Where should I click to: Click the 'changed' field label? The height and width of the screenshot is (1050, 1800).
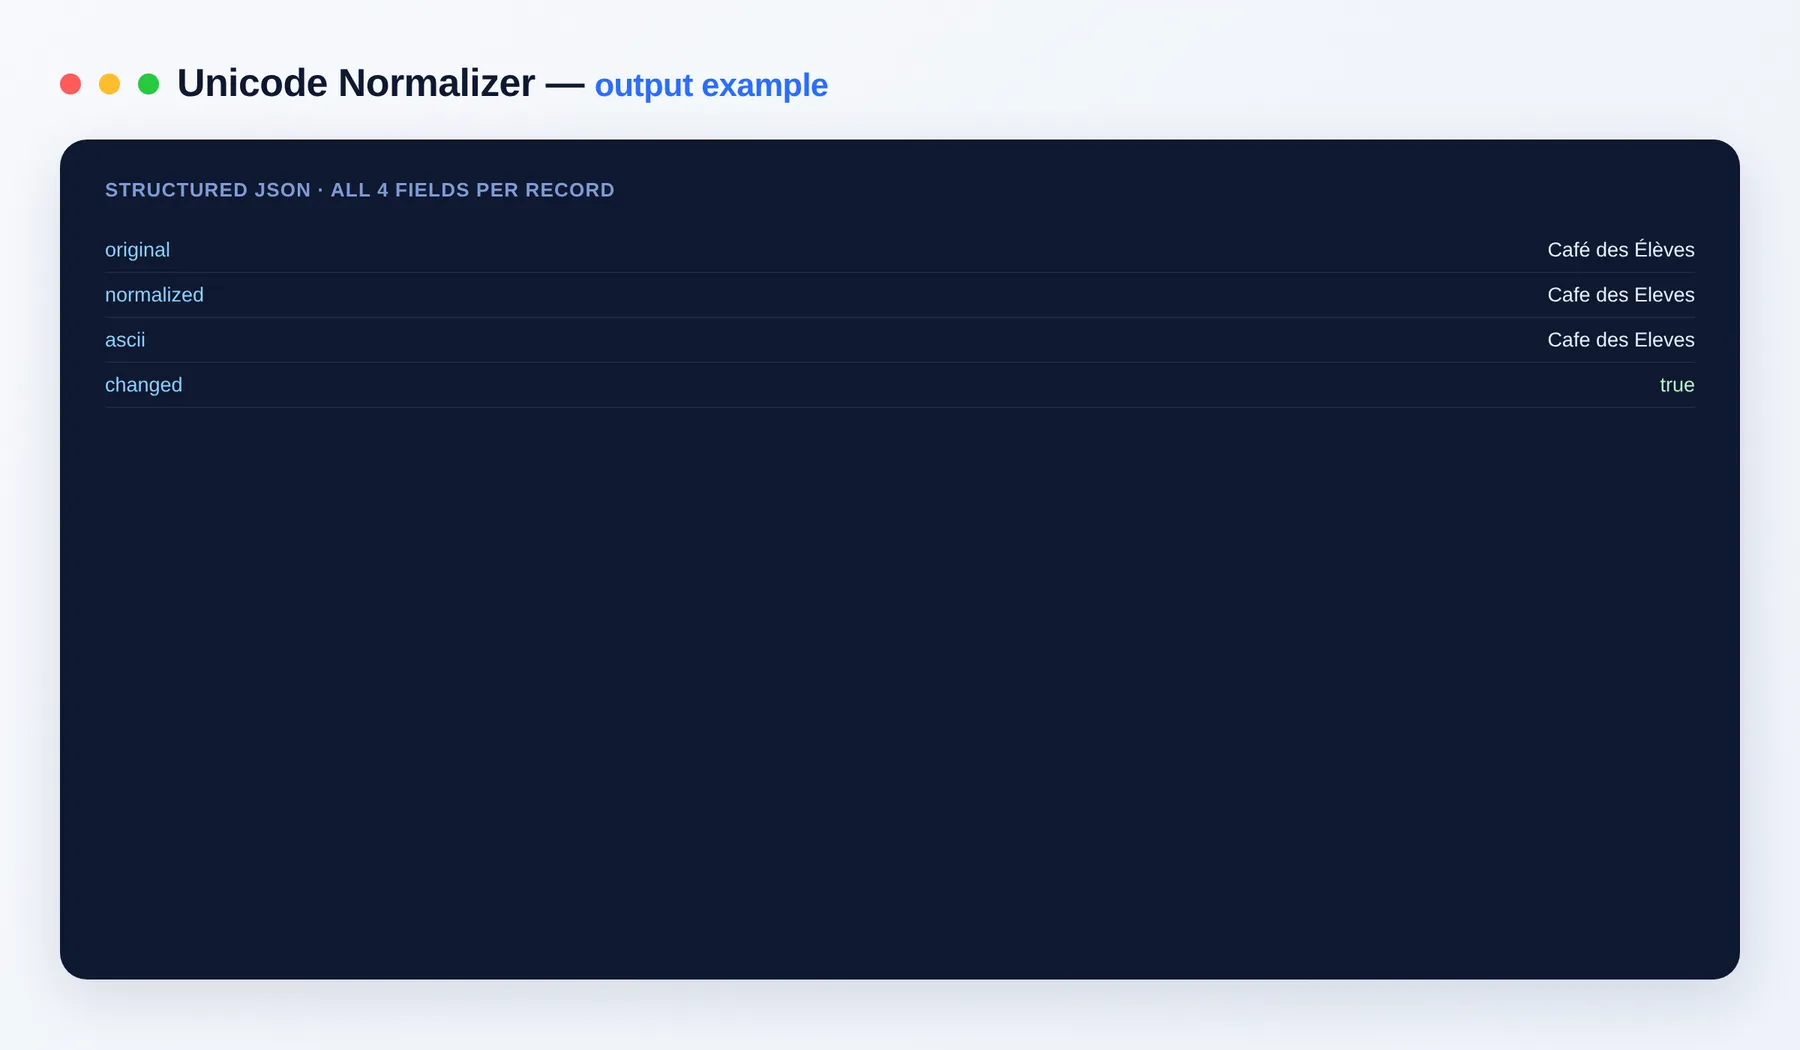coord(144,385)
